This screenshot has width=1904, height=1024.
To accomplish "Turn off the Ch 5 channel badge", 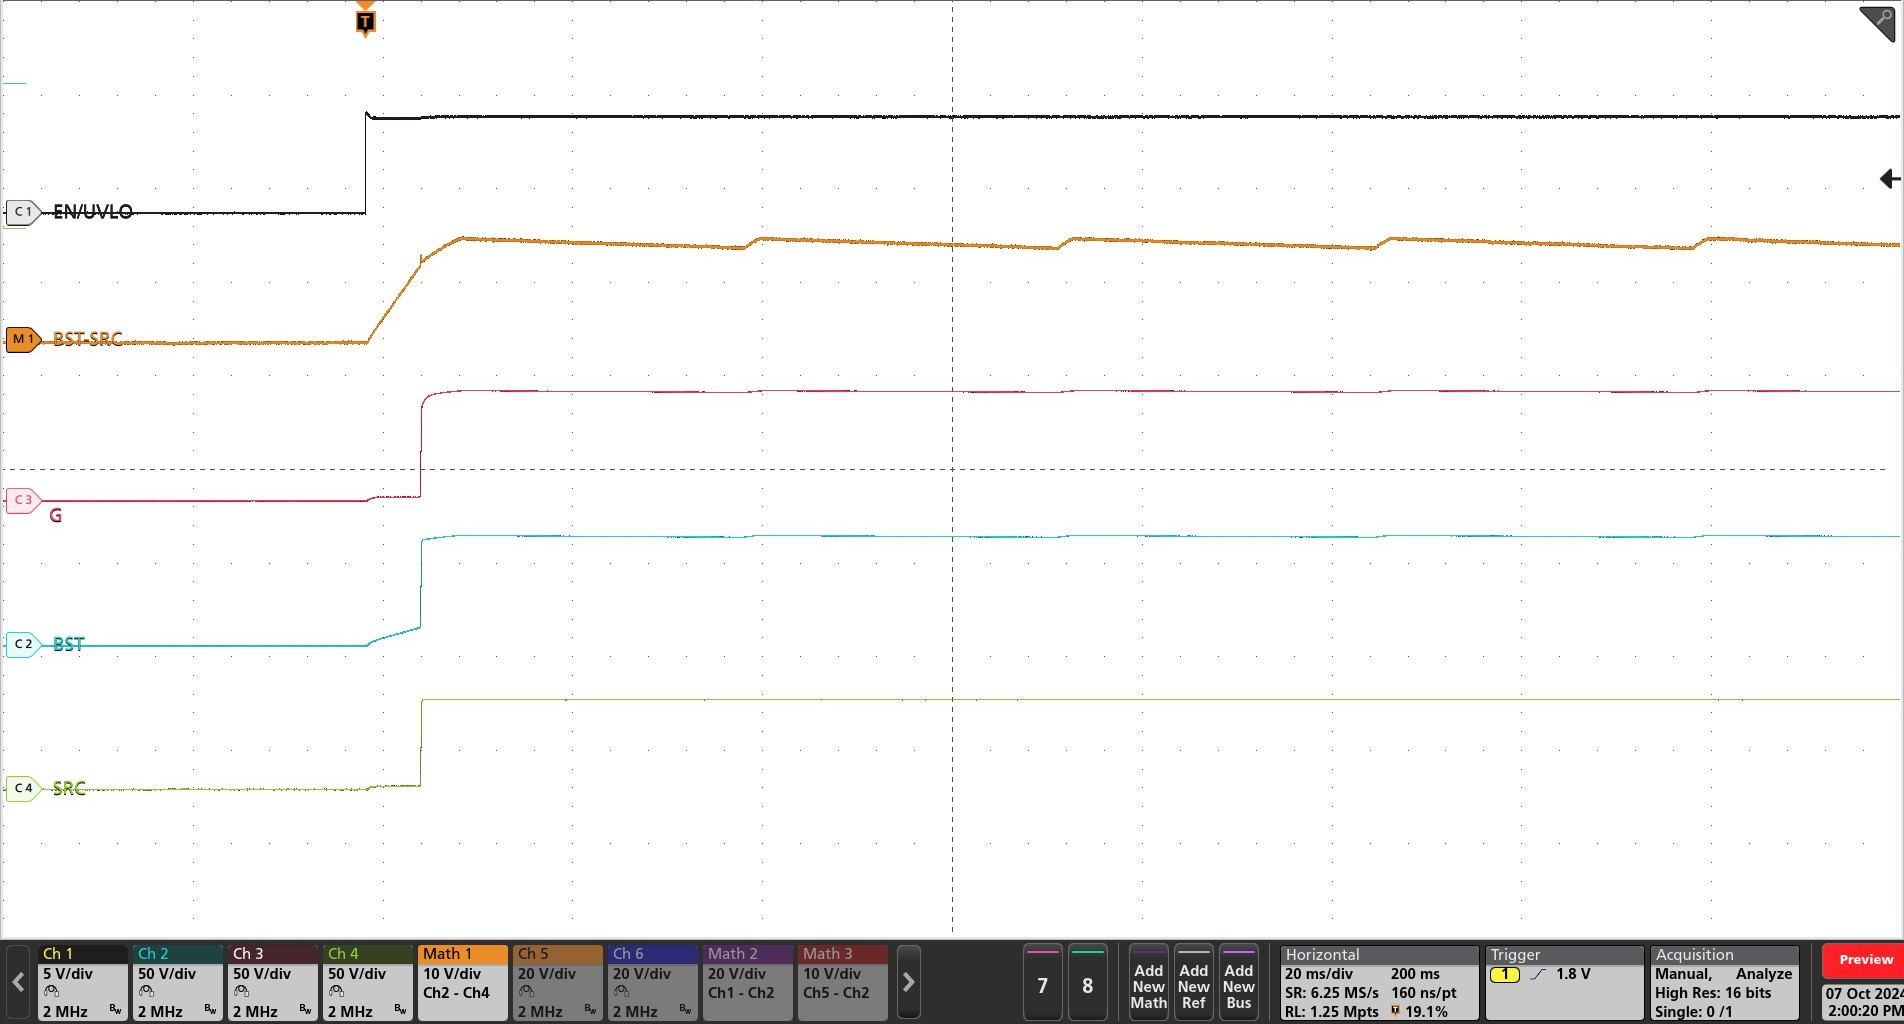I will click(533, 954).
